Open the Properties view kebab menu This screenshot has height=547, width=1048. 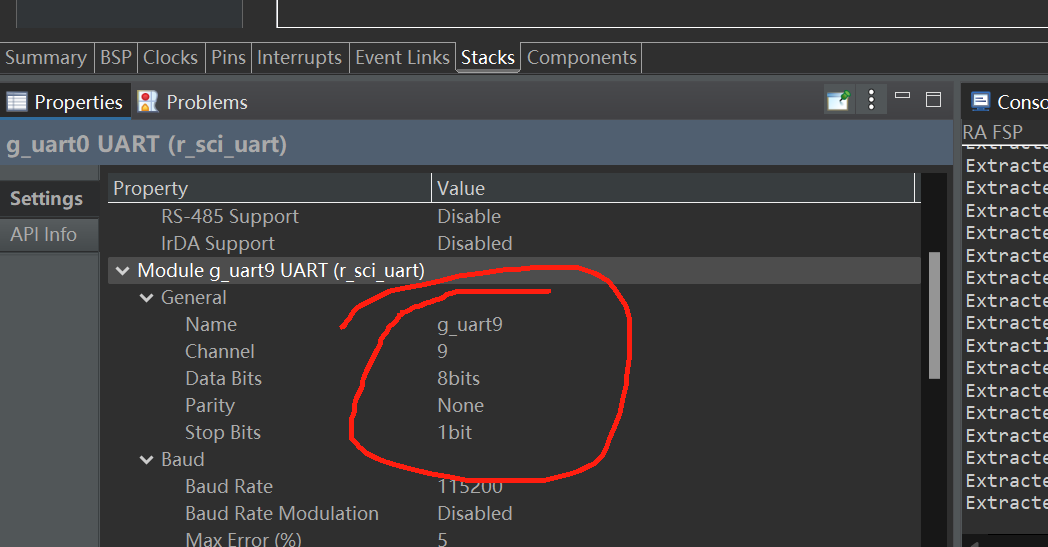(871, 100)
